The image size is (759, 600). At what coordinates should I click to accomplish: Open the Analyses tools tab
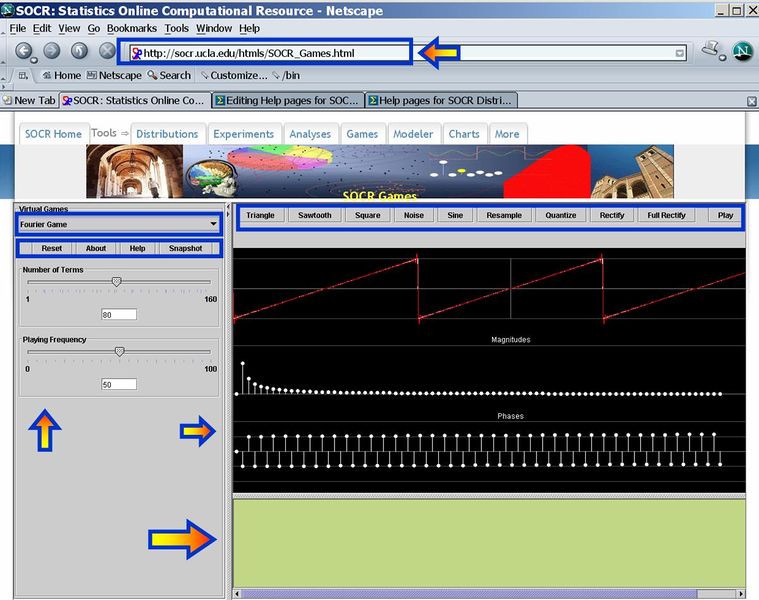click(x=310, y=134)
